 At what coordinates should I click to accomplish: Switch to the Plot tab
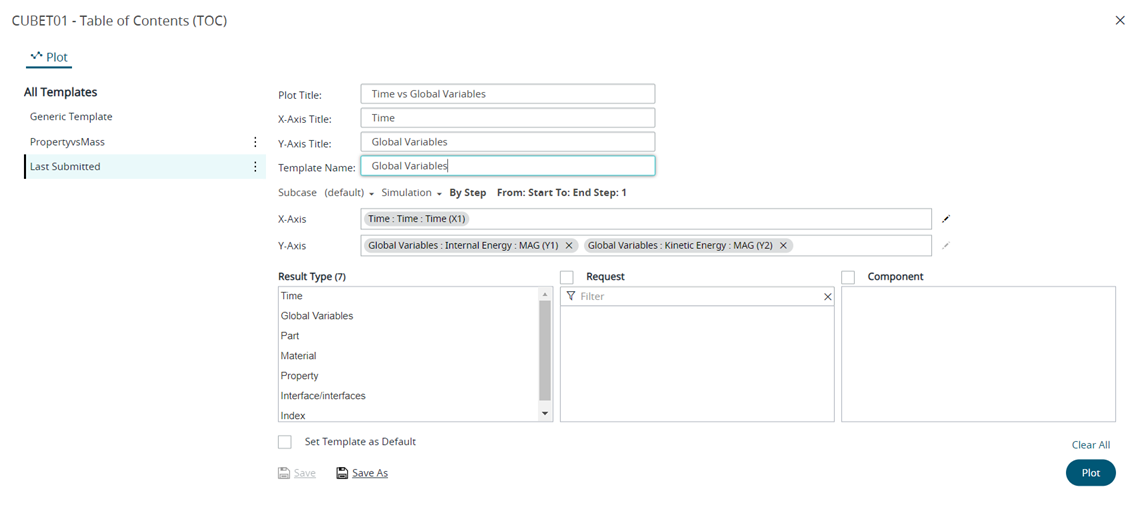coord(50,57)
